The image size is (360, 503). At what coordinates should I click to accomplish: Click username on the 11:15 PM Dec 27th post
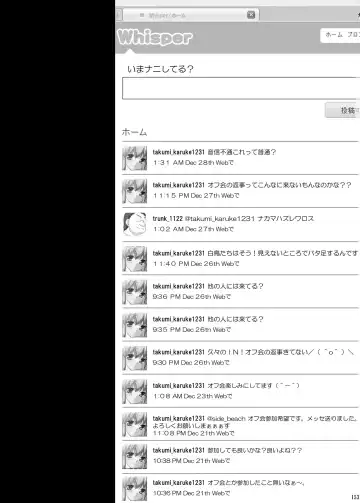(x=178, y=185)
